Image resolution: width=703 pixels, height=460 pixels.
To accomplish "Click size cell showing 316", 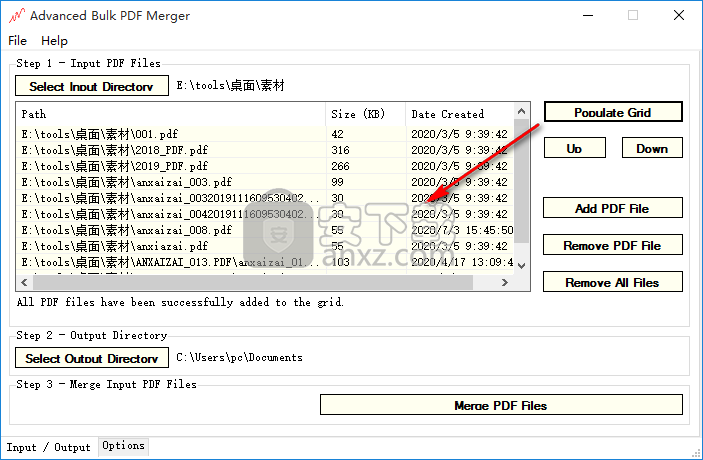I will pyautogui.click(x=366, y=150).
